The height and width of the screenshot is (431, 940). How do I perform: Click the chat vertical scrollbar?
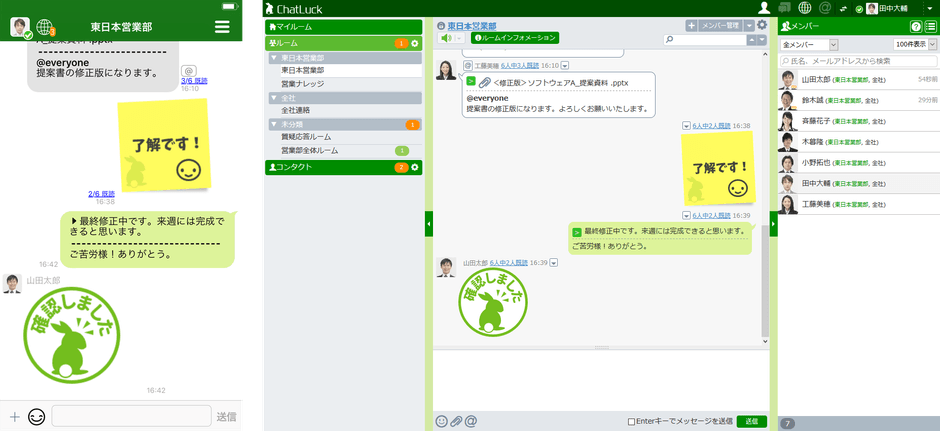point(764,281)
